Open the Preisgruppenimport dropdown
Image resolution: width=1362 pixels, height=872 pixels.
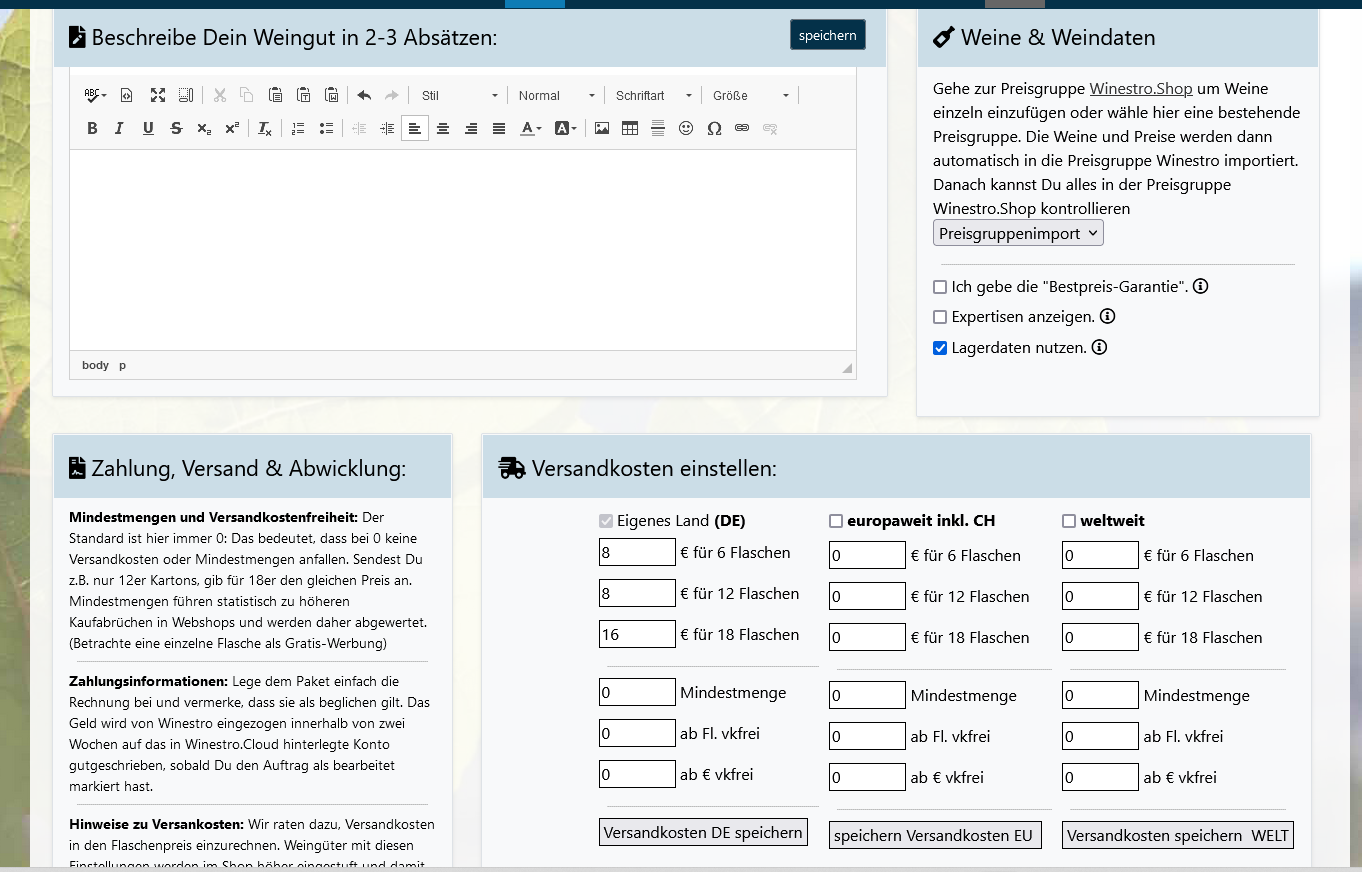1018,233
